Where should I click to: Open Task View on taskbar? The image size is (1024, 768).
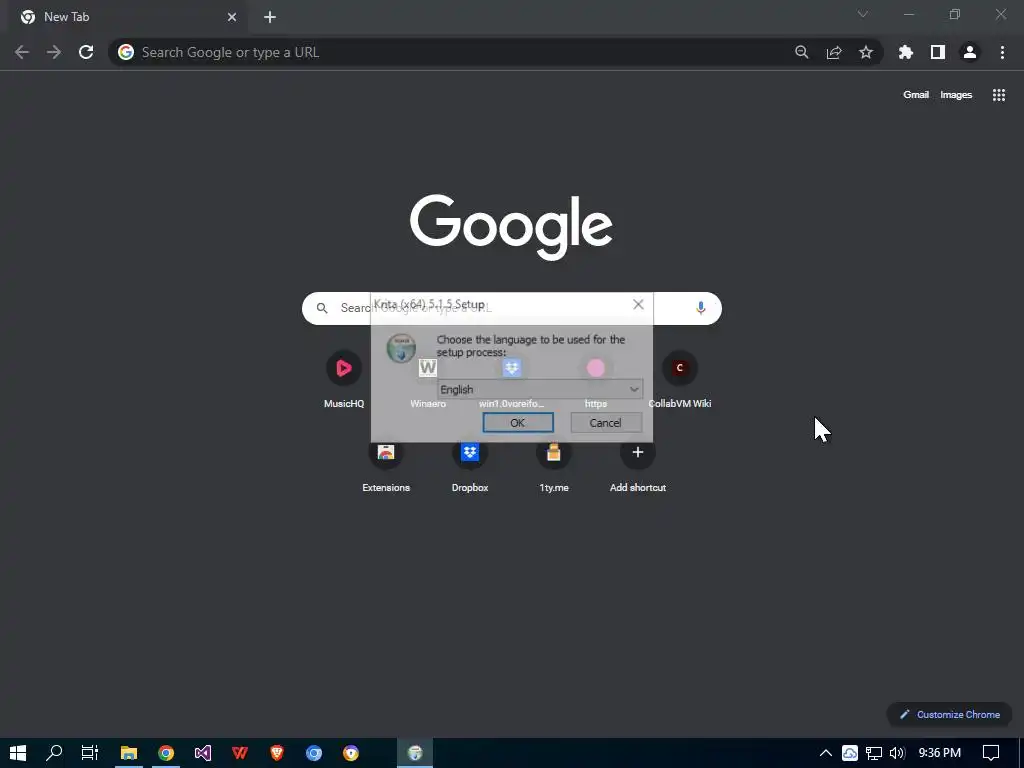click(x=89, y=753)
